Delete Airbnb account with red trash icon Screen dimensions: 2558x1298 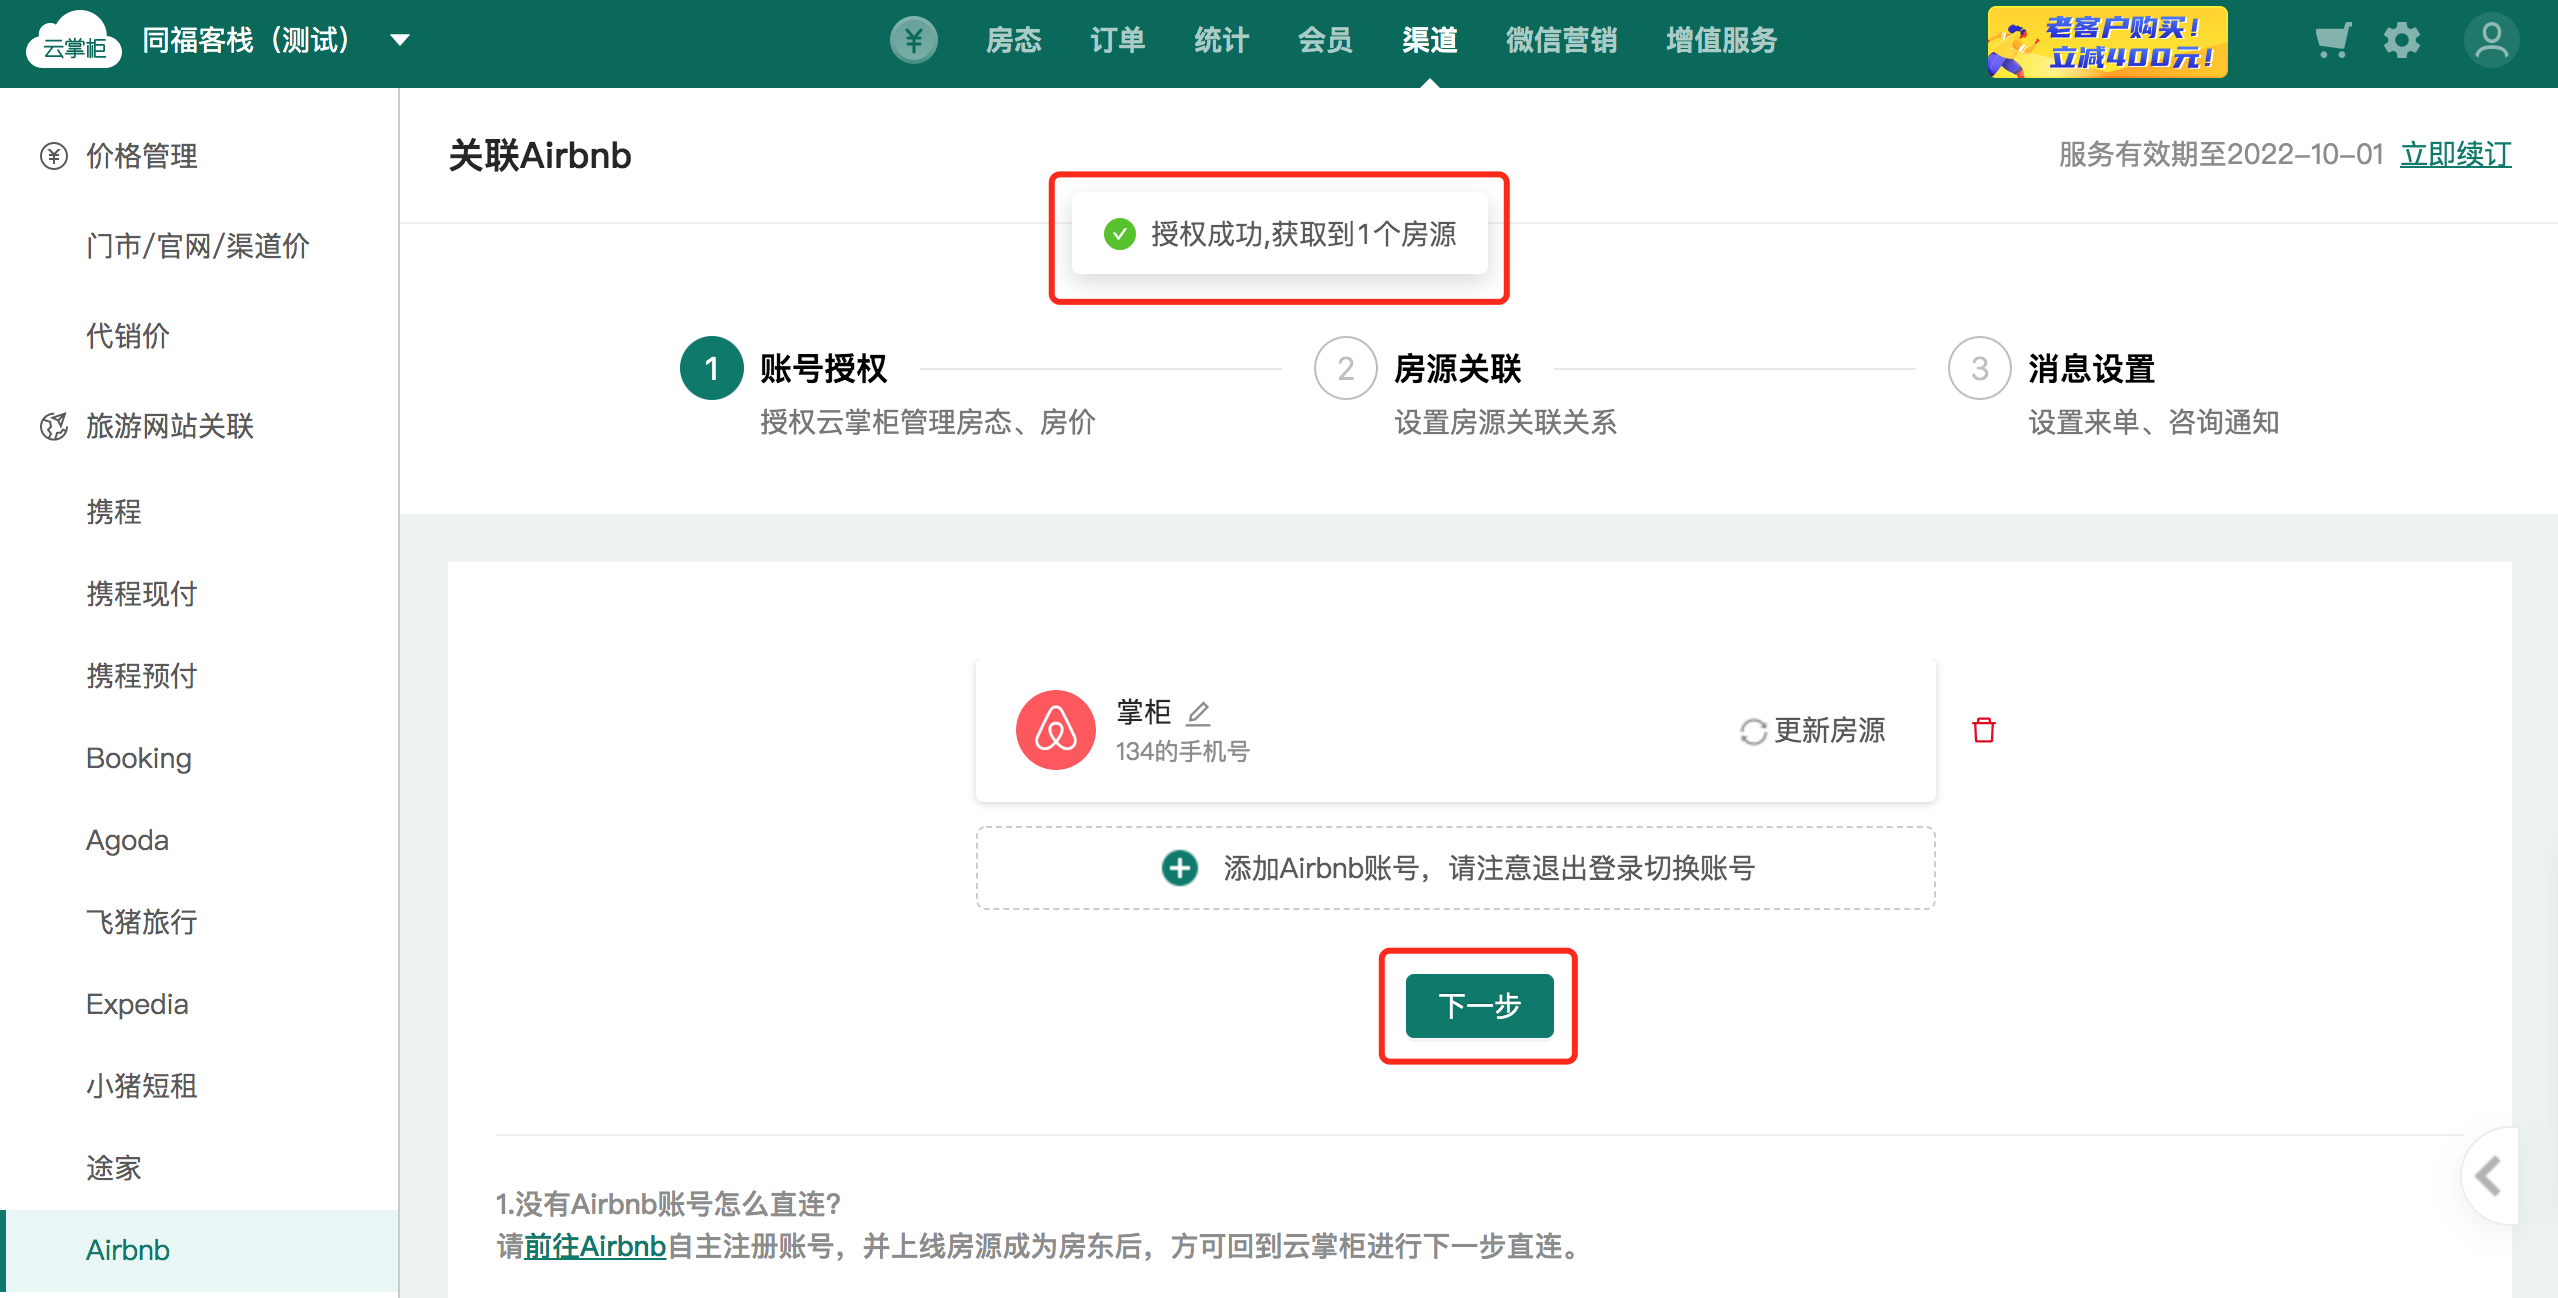pyautogui.click(x=1983, y=730)
